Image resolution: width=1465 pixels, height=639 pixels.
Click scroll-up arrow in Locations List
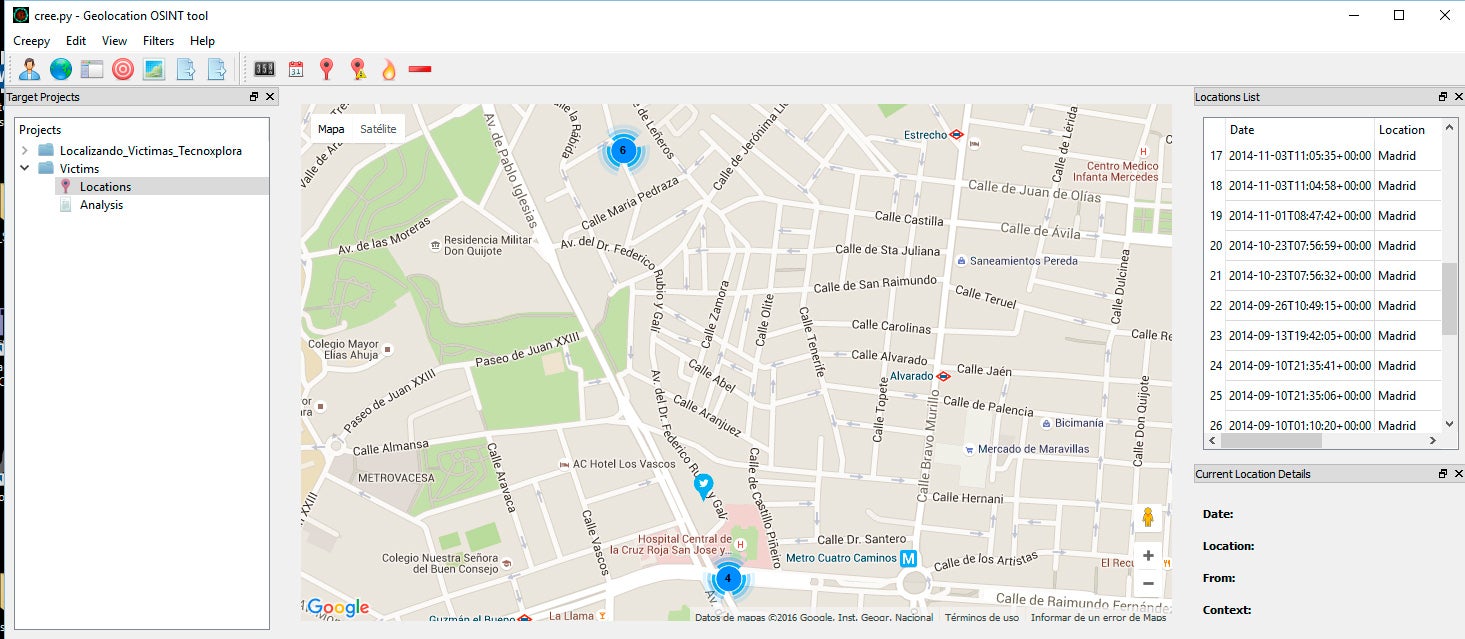[1449, 127]
